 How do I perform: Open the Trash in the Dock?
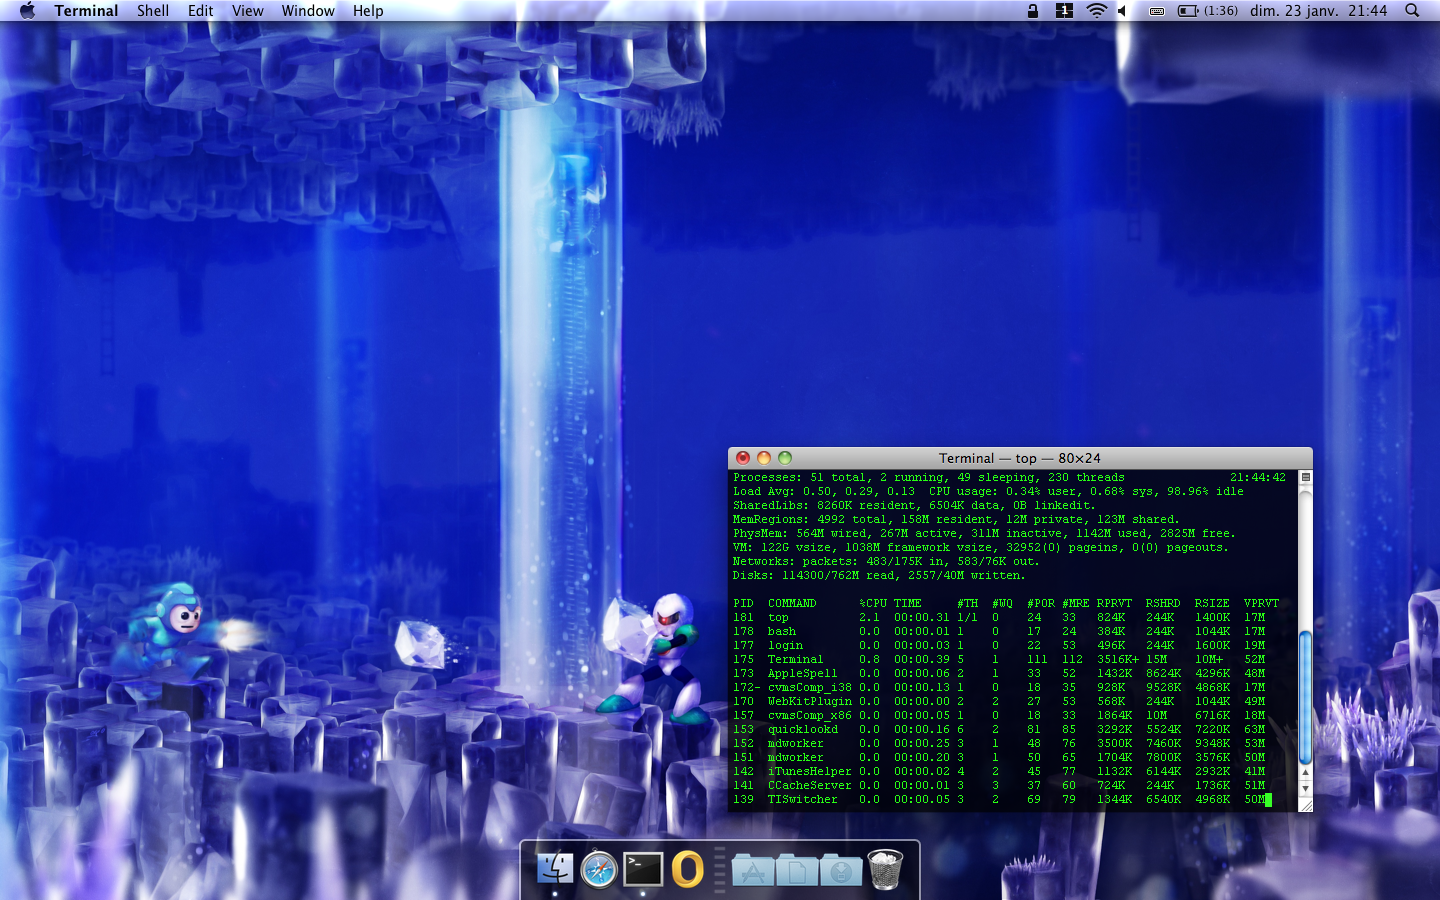(x=885, y=868)
